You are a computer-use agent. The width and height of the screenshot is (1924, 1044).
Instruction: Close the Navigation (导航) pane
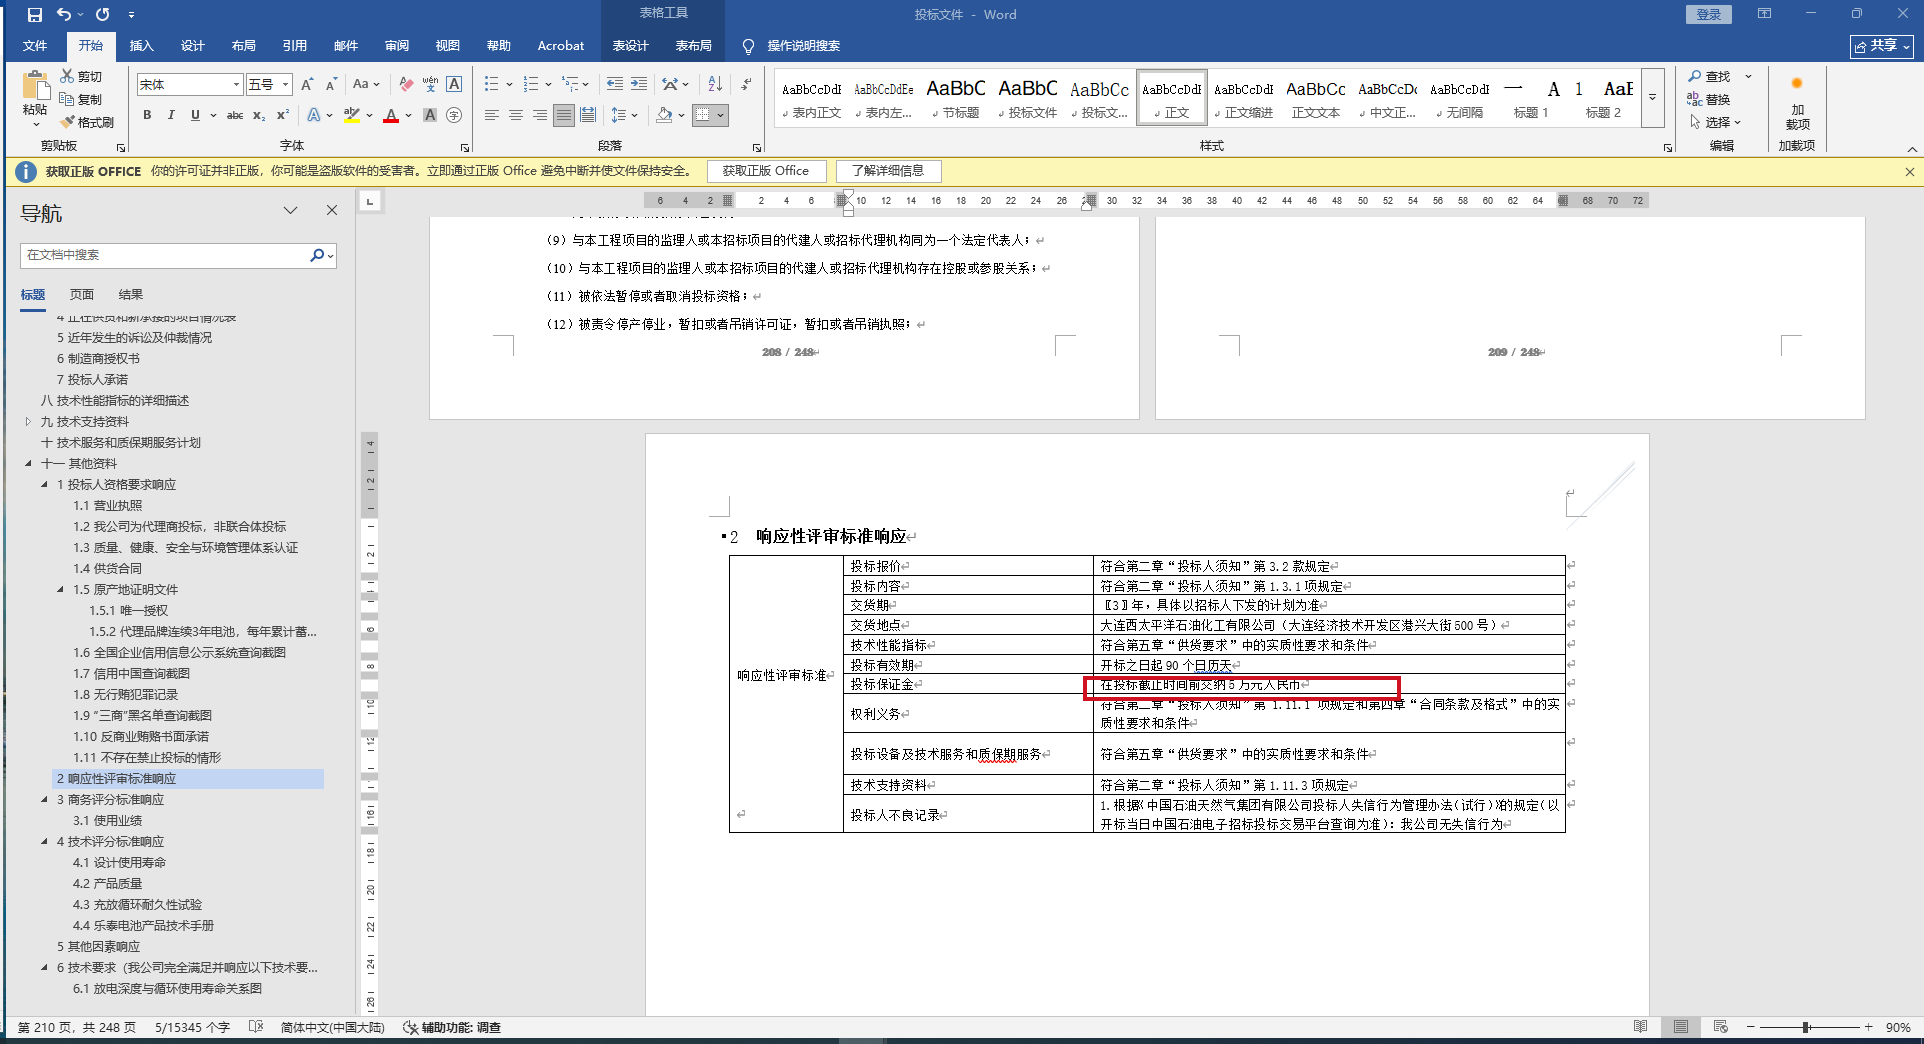click(332, 210)
